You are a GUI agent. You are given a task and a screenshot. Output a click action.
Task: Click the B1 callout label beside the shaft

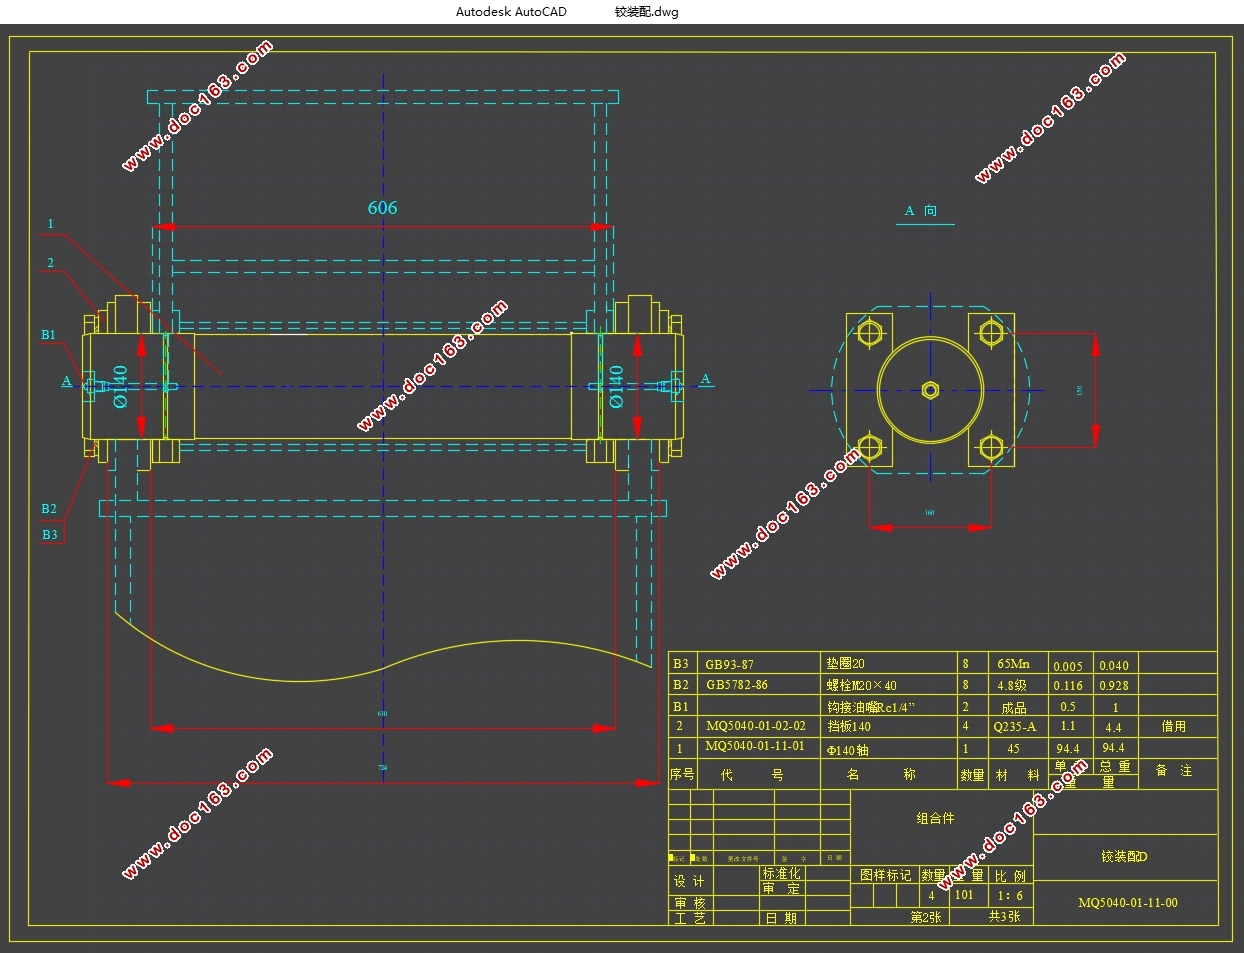click(48, 335)
